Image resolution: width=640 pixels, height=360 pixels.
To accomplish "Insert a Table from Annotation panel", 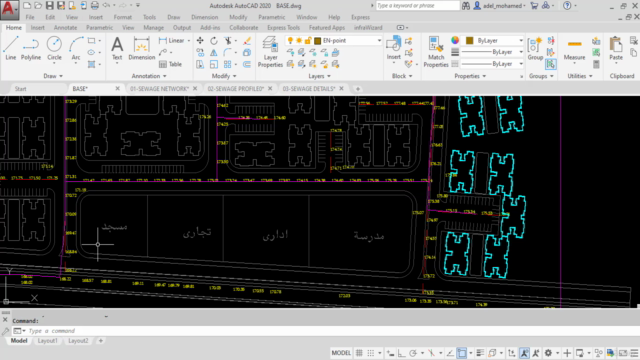I will pyautogui.click(x=171, y=64).
